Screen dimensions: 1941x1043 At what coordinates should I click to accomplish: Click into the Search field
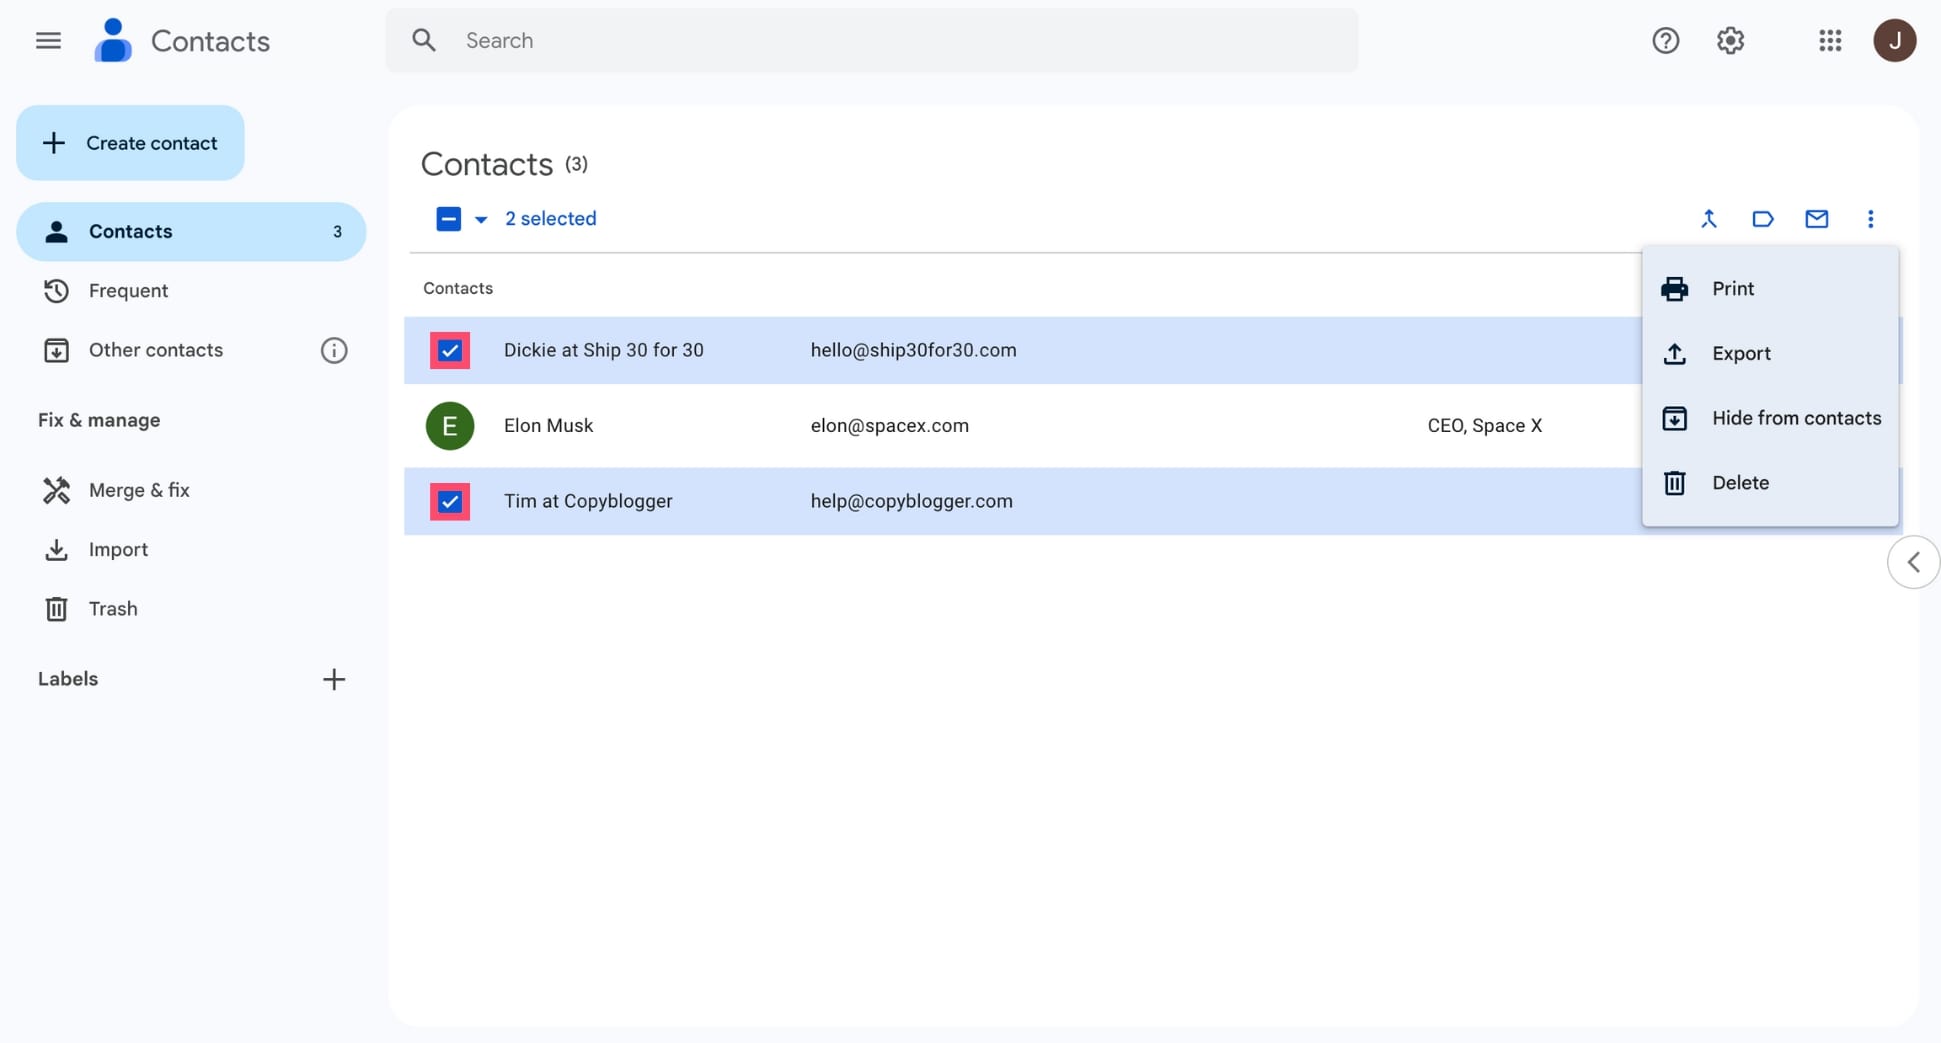tap(872, 40)
